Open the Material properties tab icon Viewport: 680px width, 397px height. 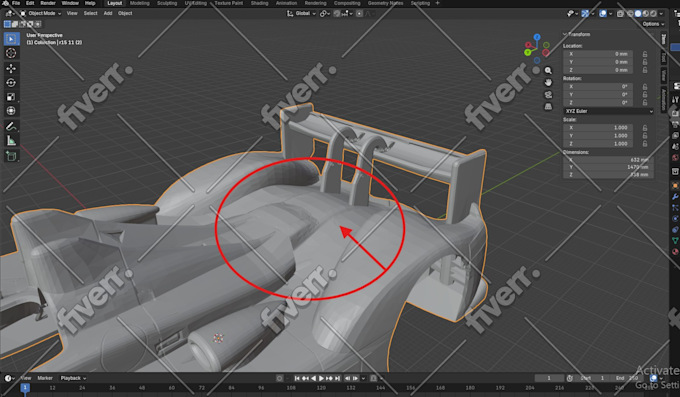pyautogui.click(x=675, y=252)
